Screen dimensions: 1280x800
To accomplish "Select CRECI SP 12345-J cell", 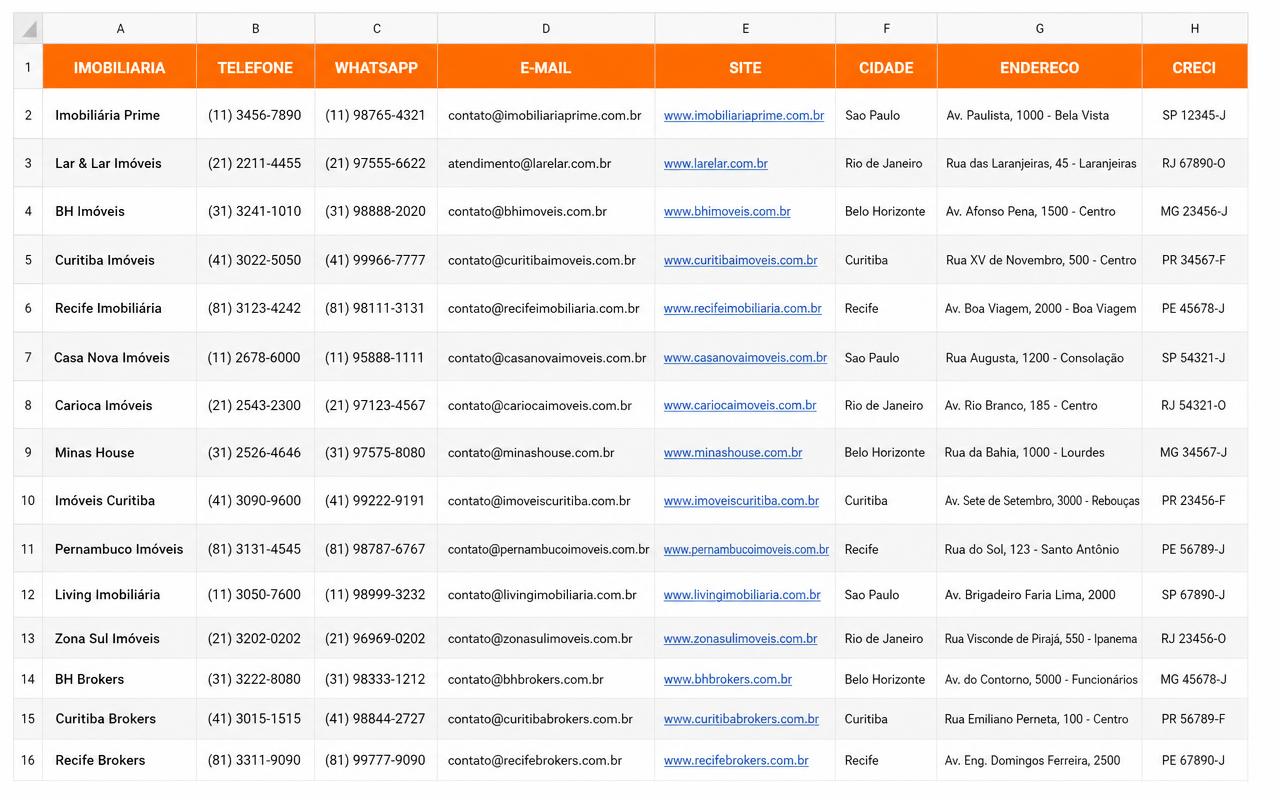I will (x=1194, y=115).
